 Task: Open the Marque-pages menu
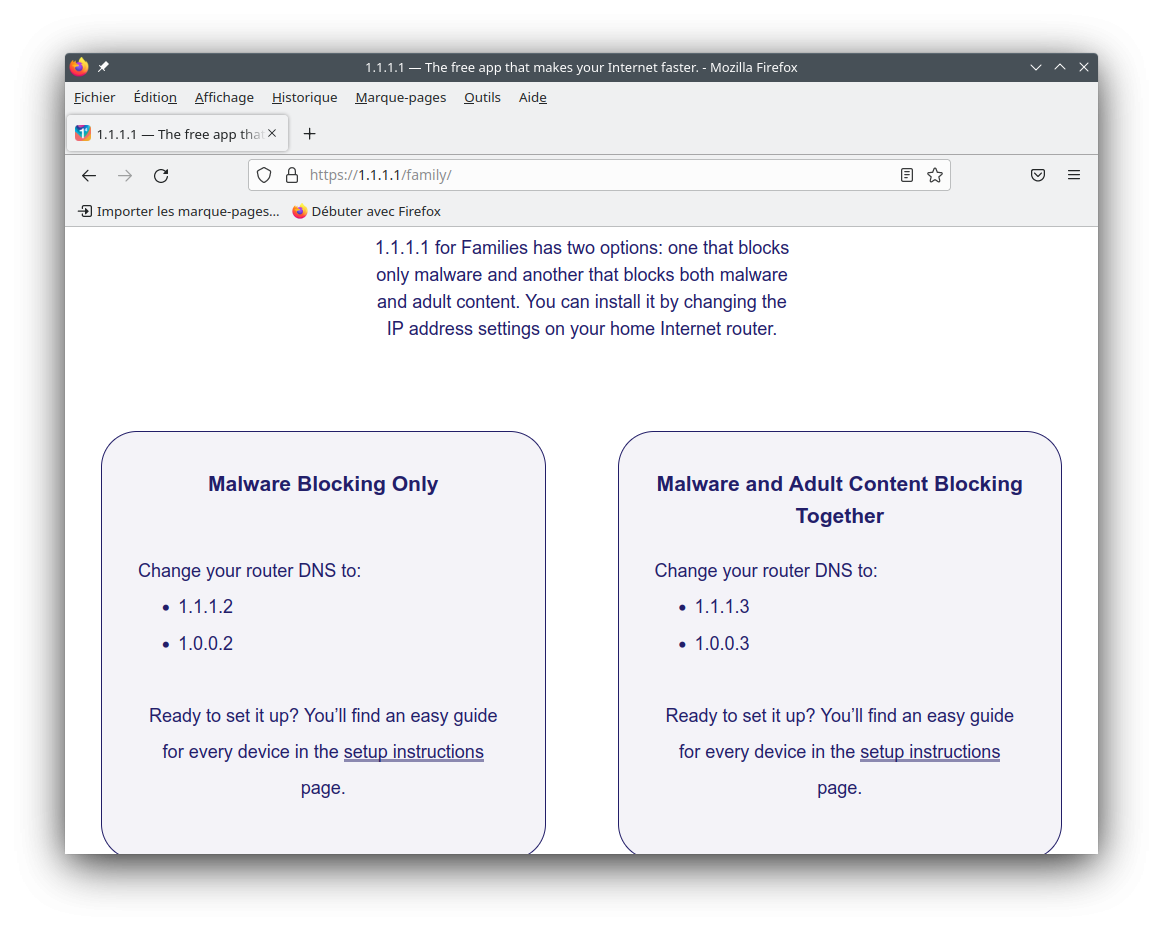coord(401,97)
